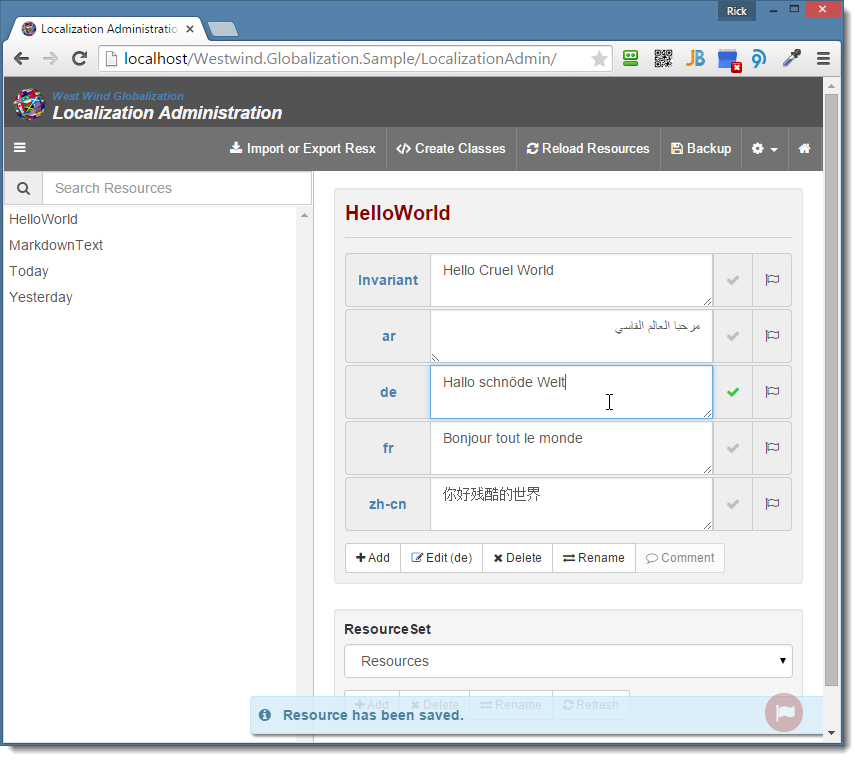
Task: Click the flag icon on ar row
Action: pyautogui.click(x=772, y=336)
